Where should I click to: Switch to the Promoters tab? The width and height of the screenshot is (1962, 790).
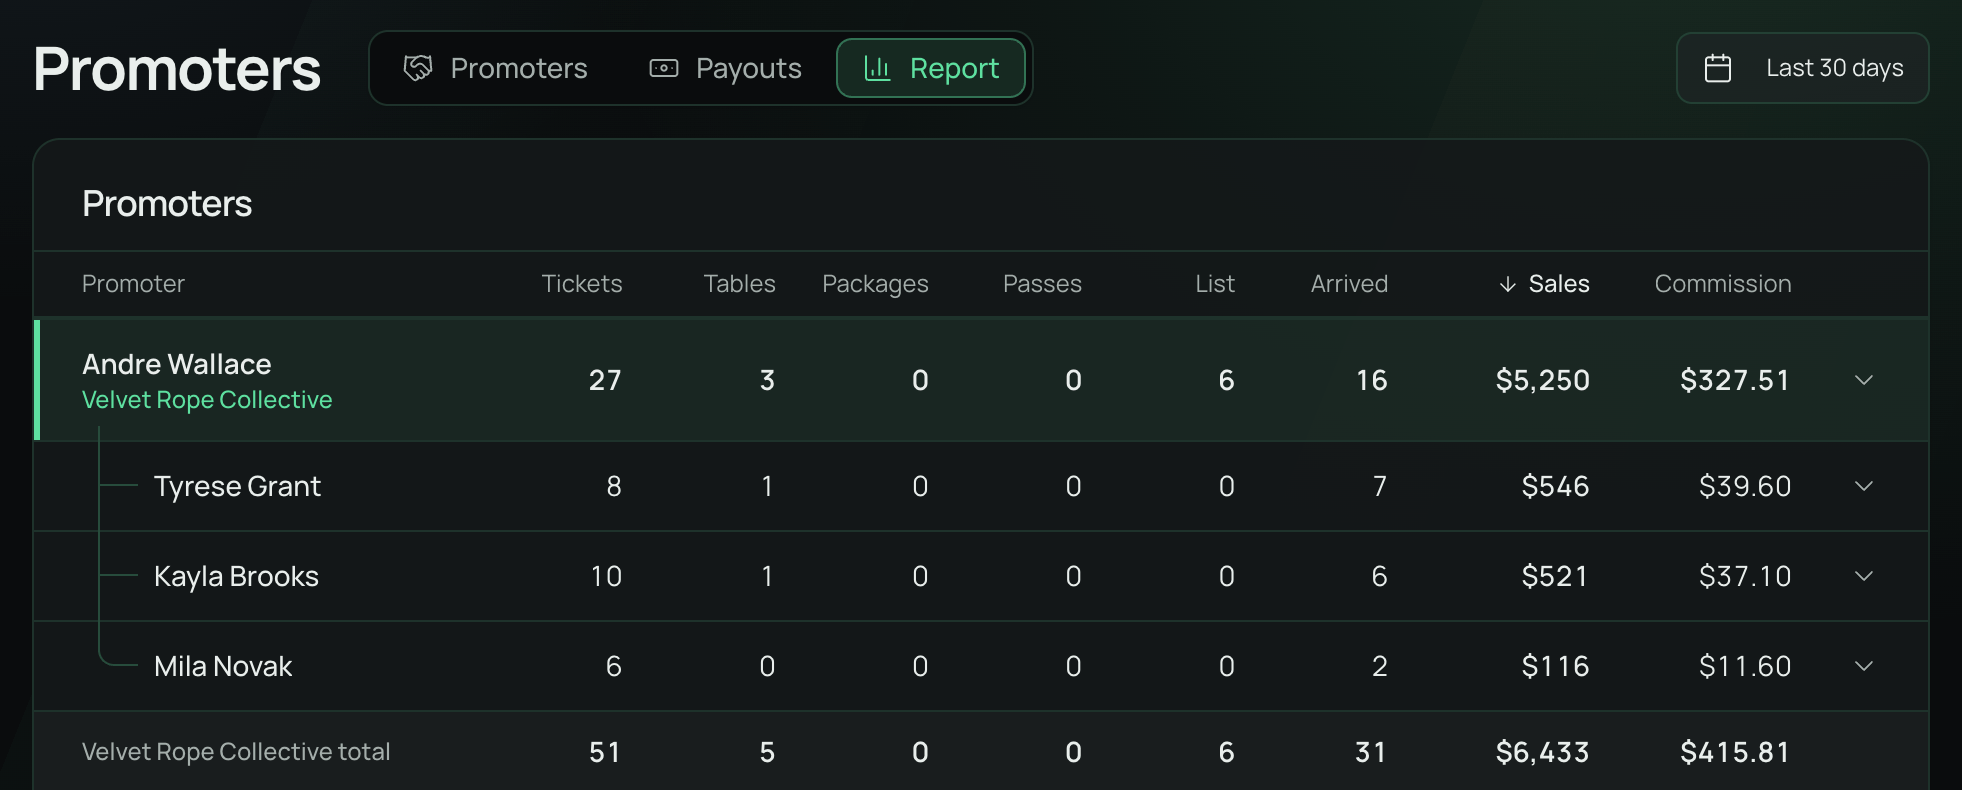coord(496,68)
